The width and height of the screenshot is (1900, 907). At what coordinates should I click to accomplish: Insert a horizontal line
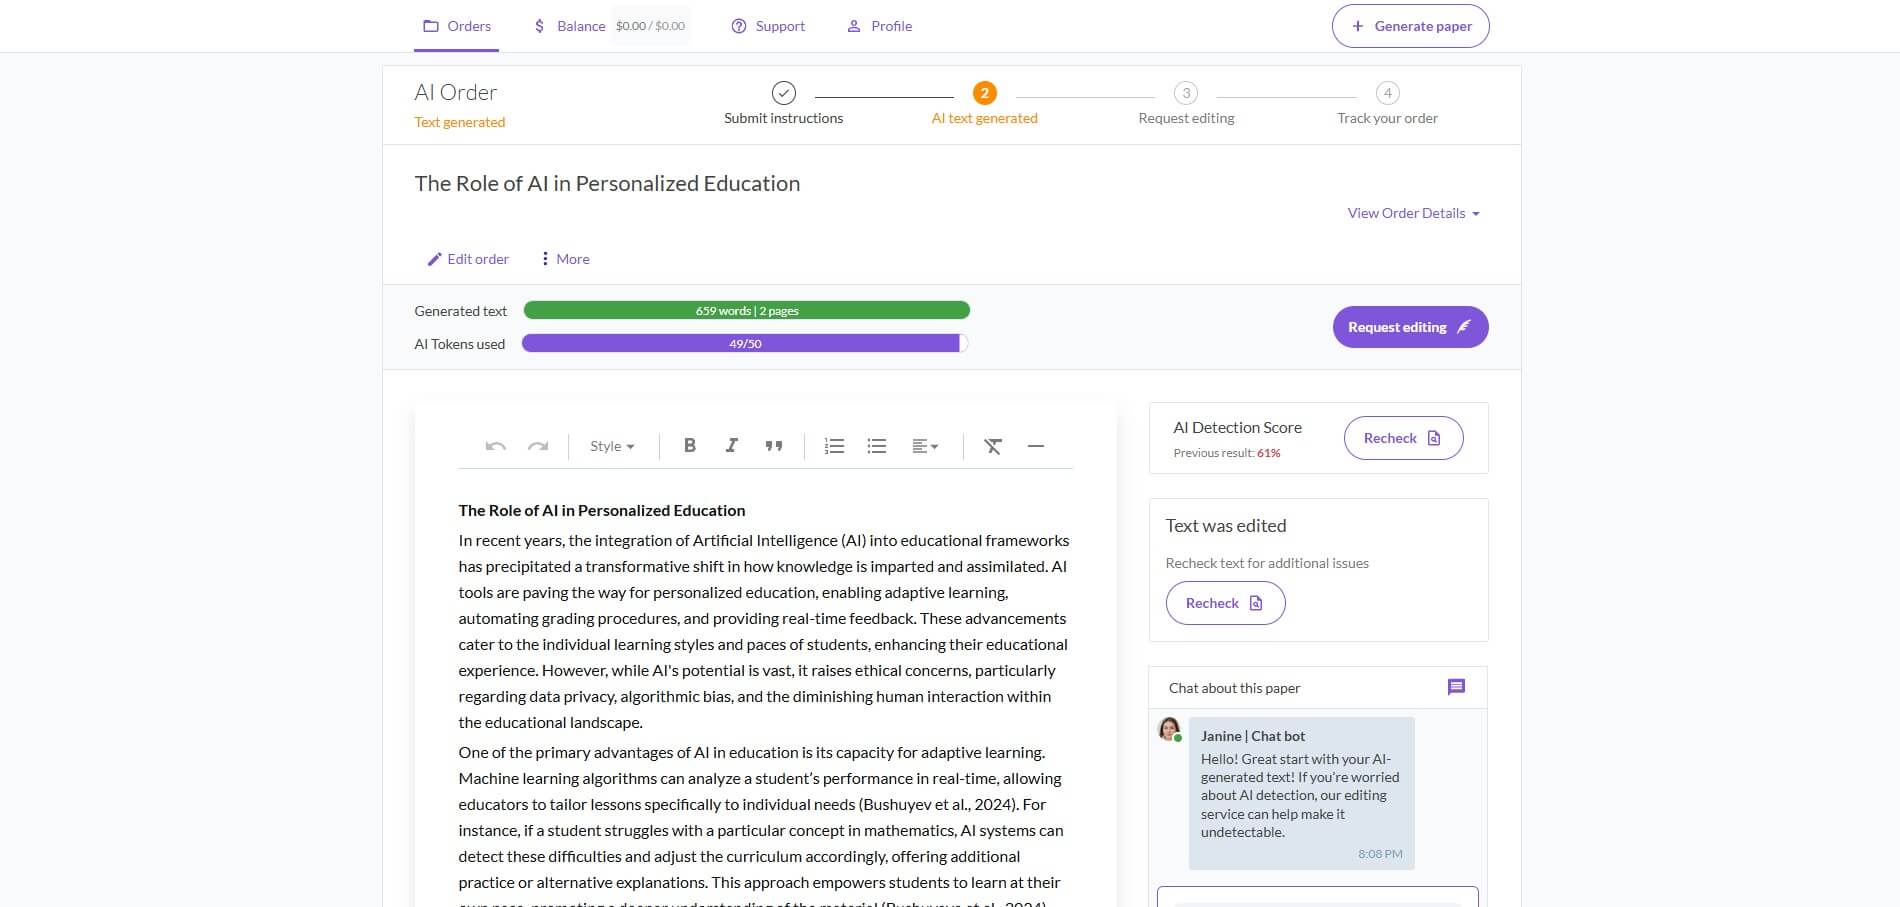(x=1035, y=446)
